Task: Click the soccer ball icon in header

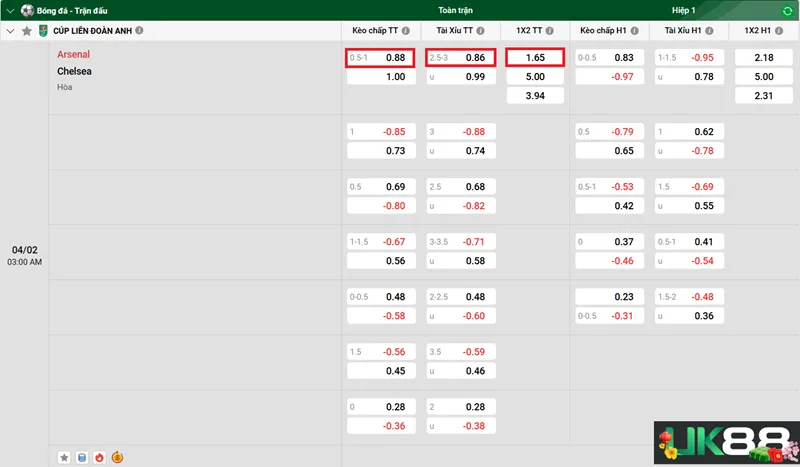Action: 27,10
